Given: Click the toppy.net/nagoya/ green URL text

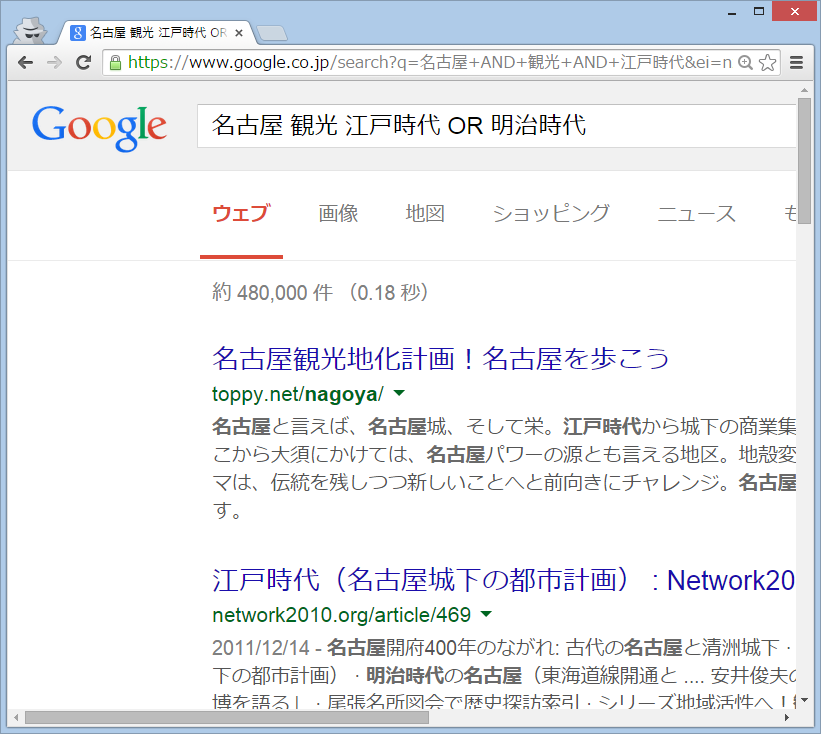Looking at the screenshot, I should point(298,394).
